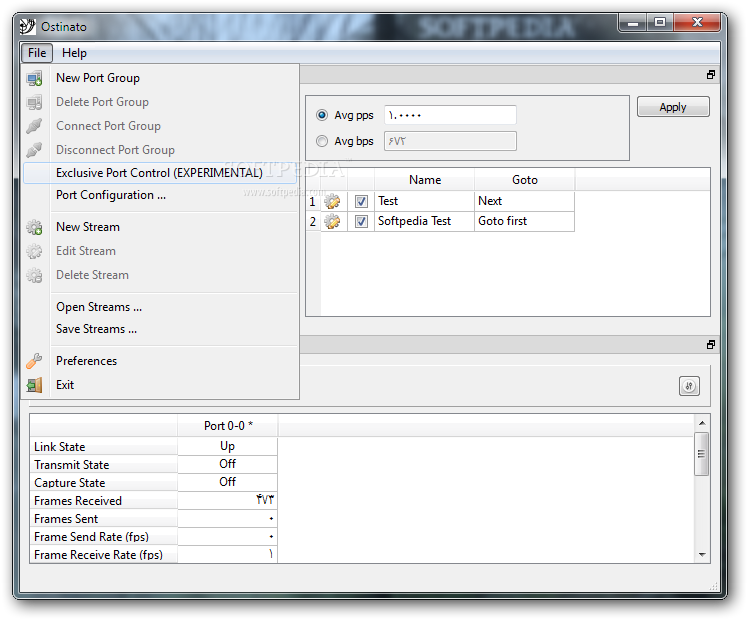The image size is (748, 620).
Task: Click the Edit Stream gear icon
Action: (x=34, y=251)
